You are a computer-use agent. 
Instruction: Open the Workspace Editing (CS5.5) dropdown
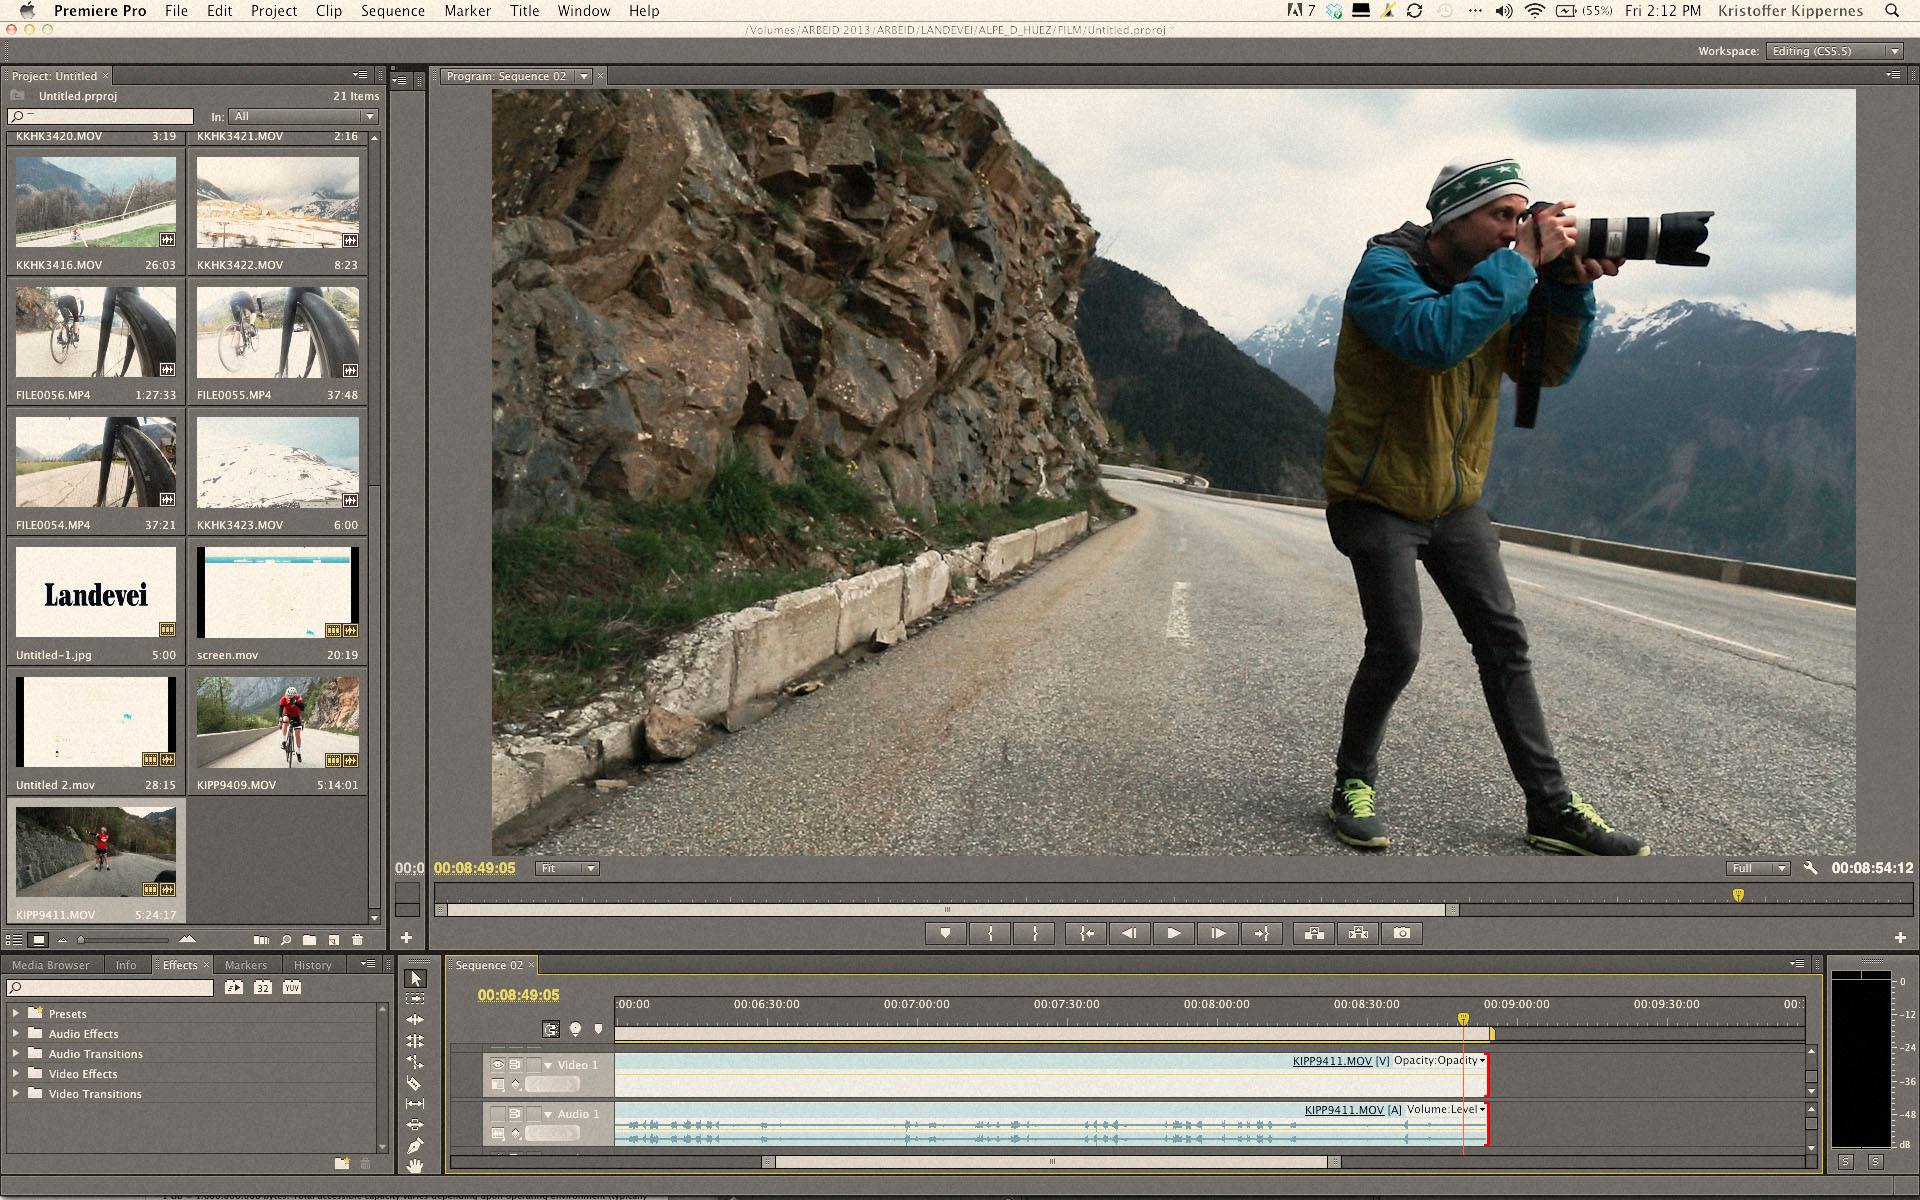coord(1834,51)
